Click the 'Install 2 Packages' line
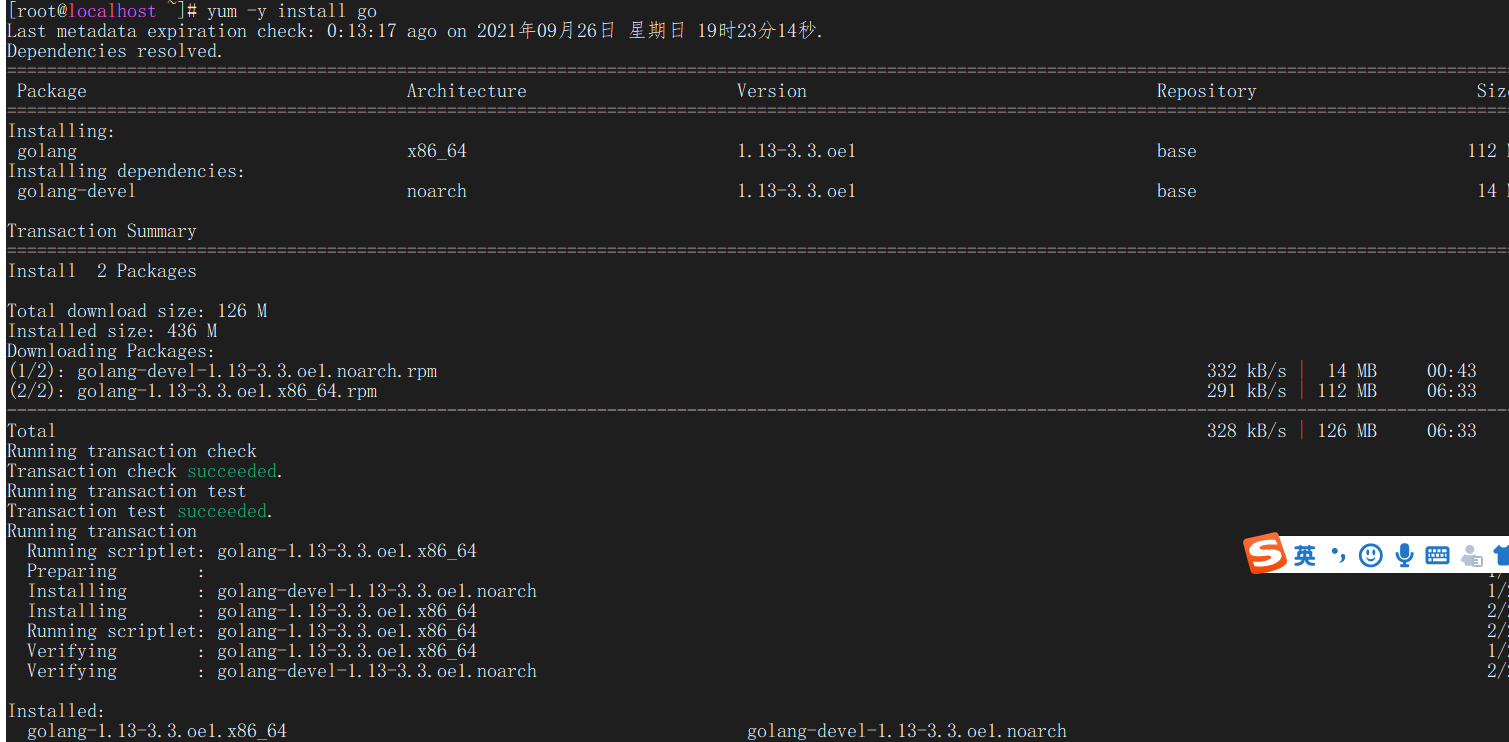 click(x=102, y=271)
